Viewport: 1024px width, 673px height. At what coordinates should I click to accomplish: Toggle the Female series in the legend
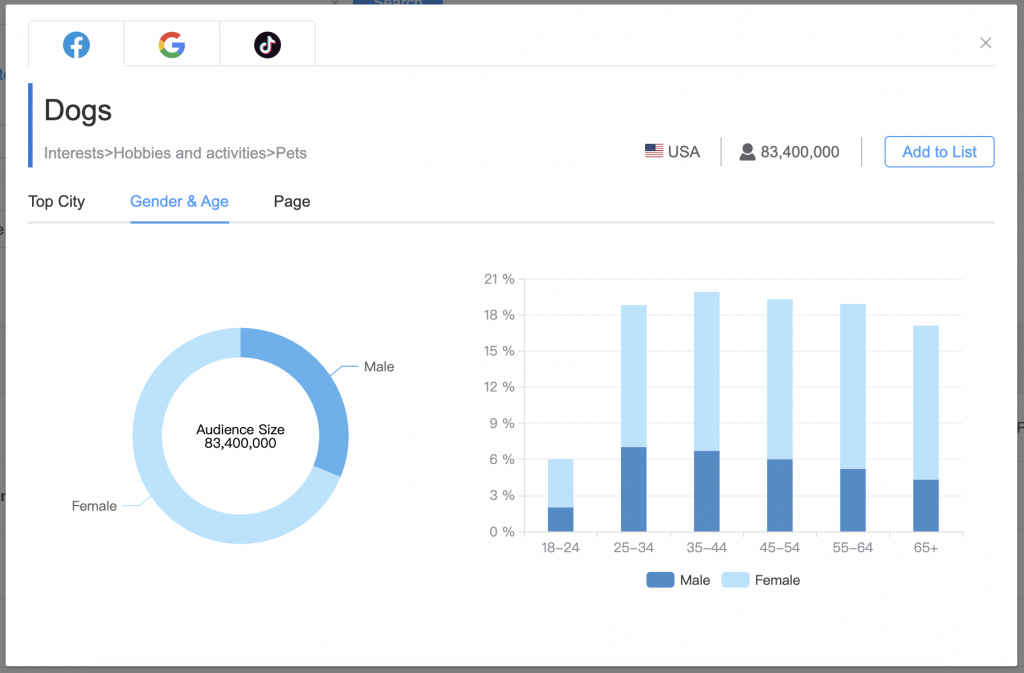click(x=775, y=580)
